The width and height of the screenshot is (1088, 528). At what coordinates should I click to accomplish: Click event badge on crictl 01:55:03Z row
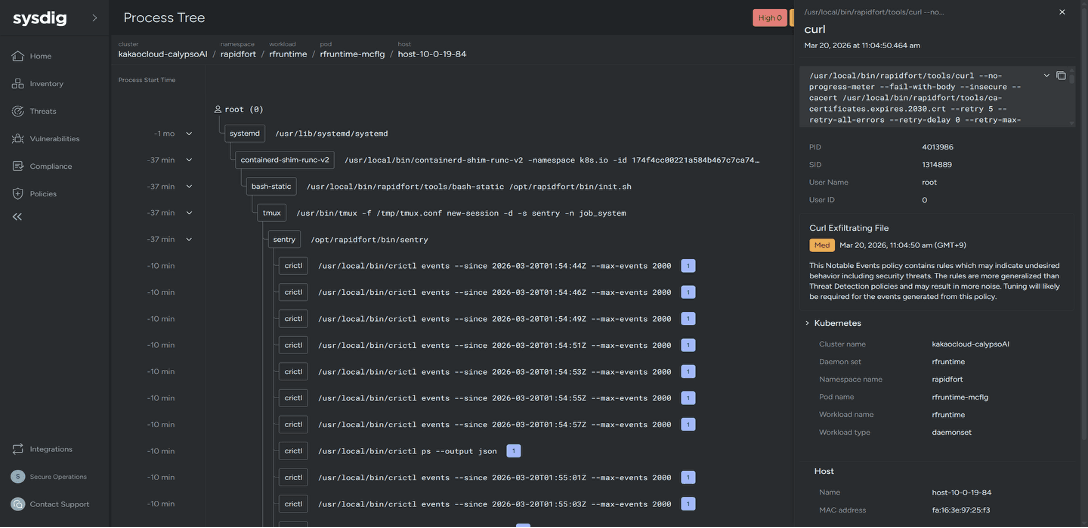tap(688, 504)
